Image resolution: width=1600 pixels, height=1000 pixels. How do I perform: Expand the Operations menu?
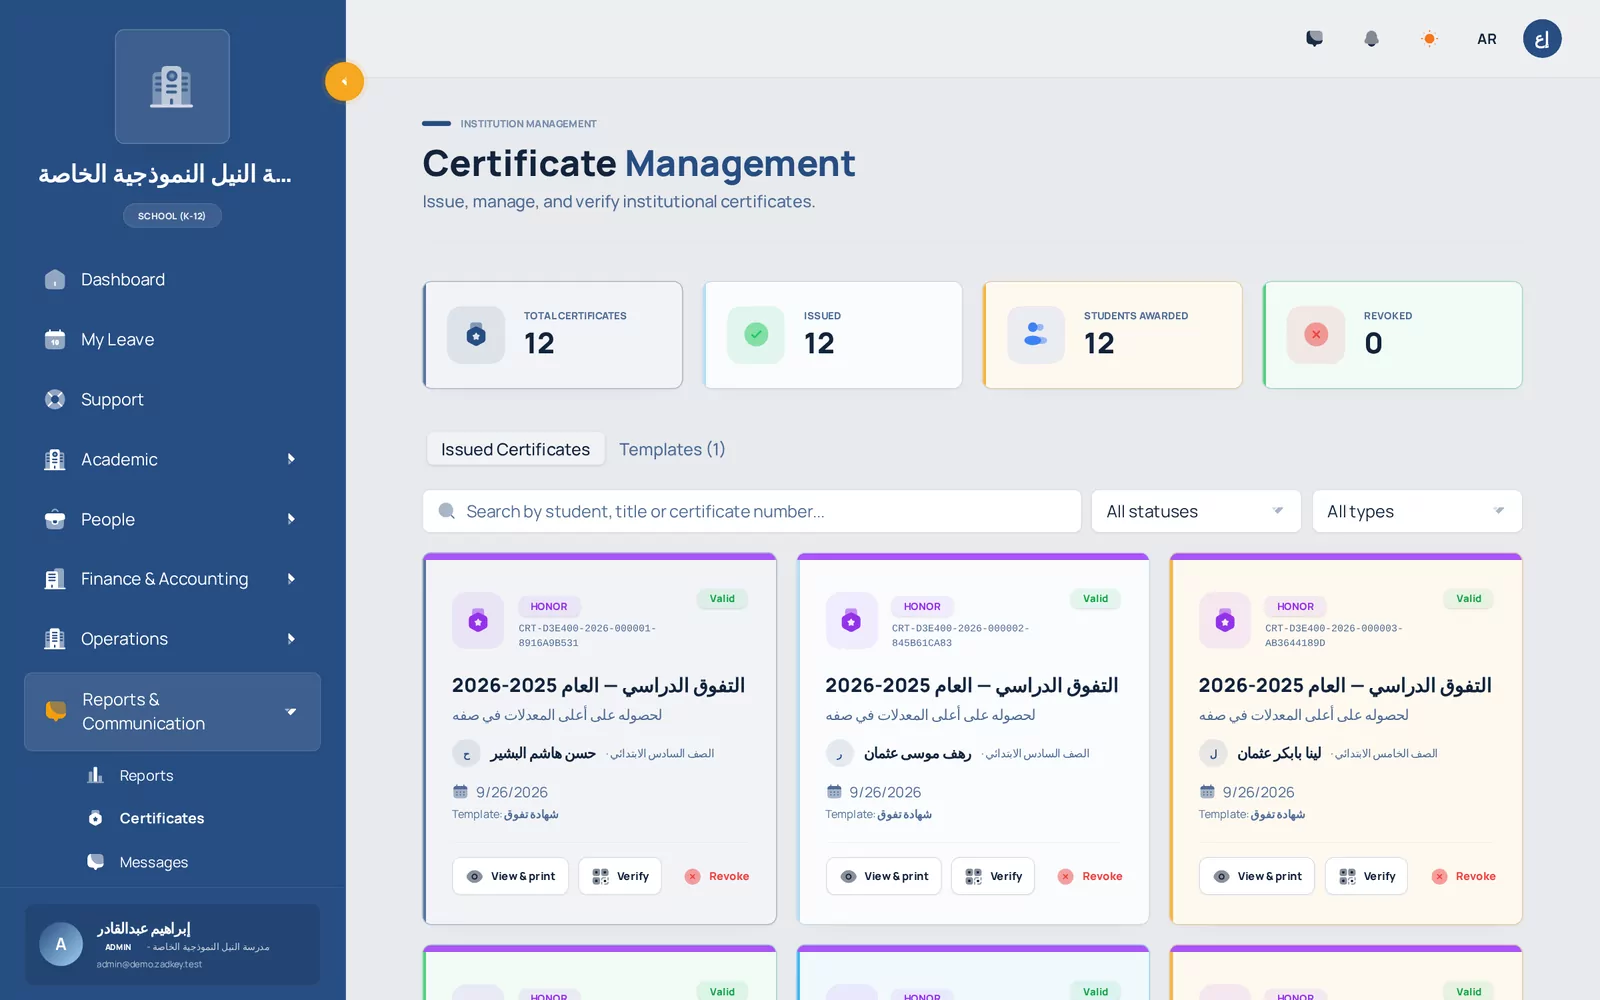click(x=172, y=639)
